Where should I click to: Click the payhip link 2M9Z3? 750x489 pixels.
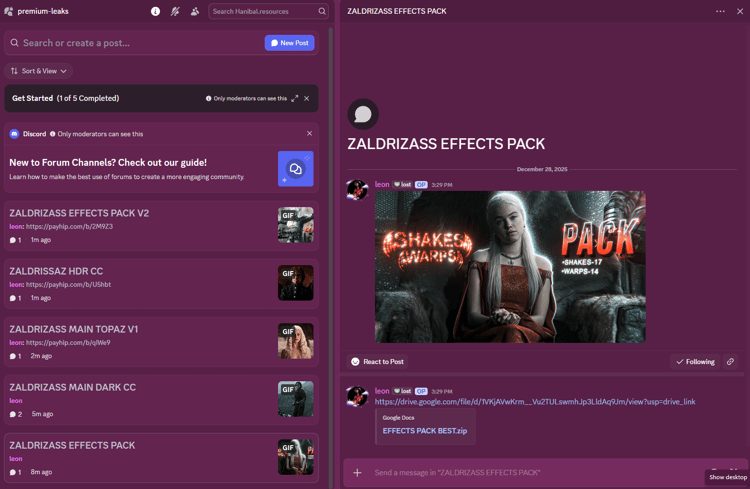69,226
